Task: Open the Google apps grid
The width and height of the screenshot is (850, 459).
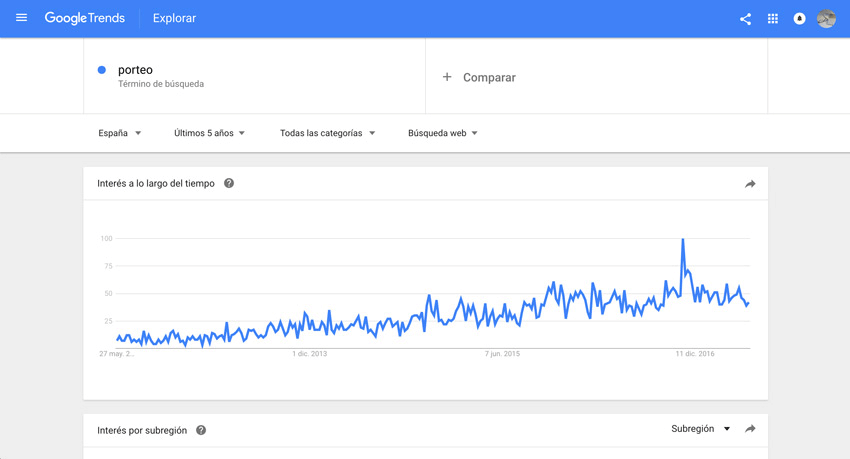Action: pyautogui.click(x=772, y=19)
